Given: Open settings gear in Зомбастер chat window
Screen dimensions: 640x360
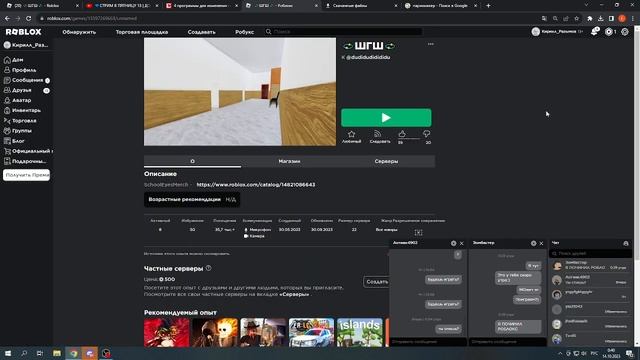Looking at the screenshot, I should pyautogui.click(x=533, y=243).
